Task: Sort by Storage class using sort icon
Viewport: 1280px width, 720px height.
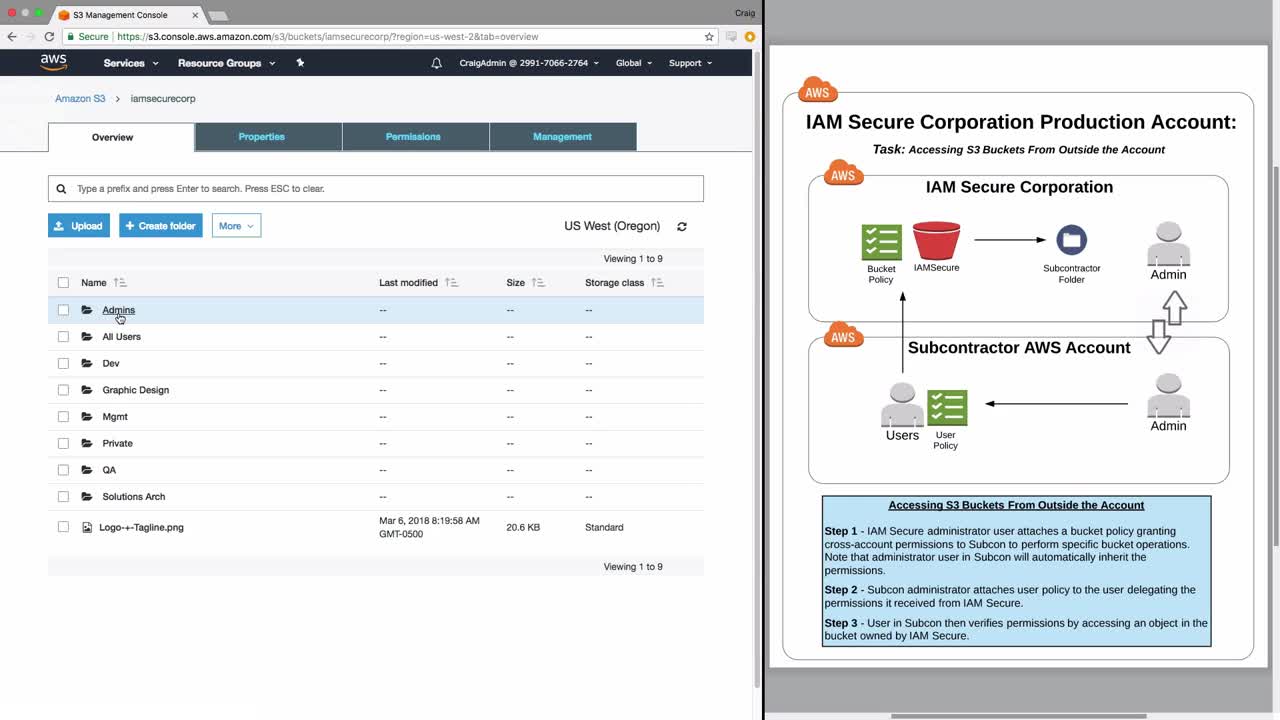Action: [x=657, y=283]
